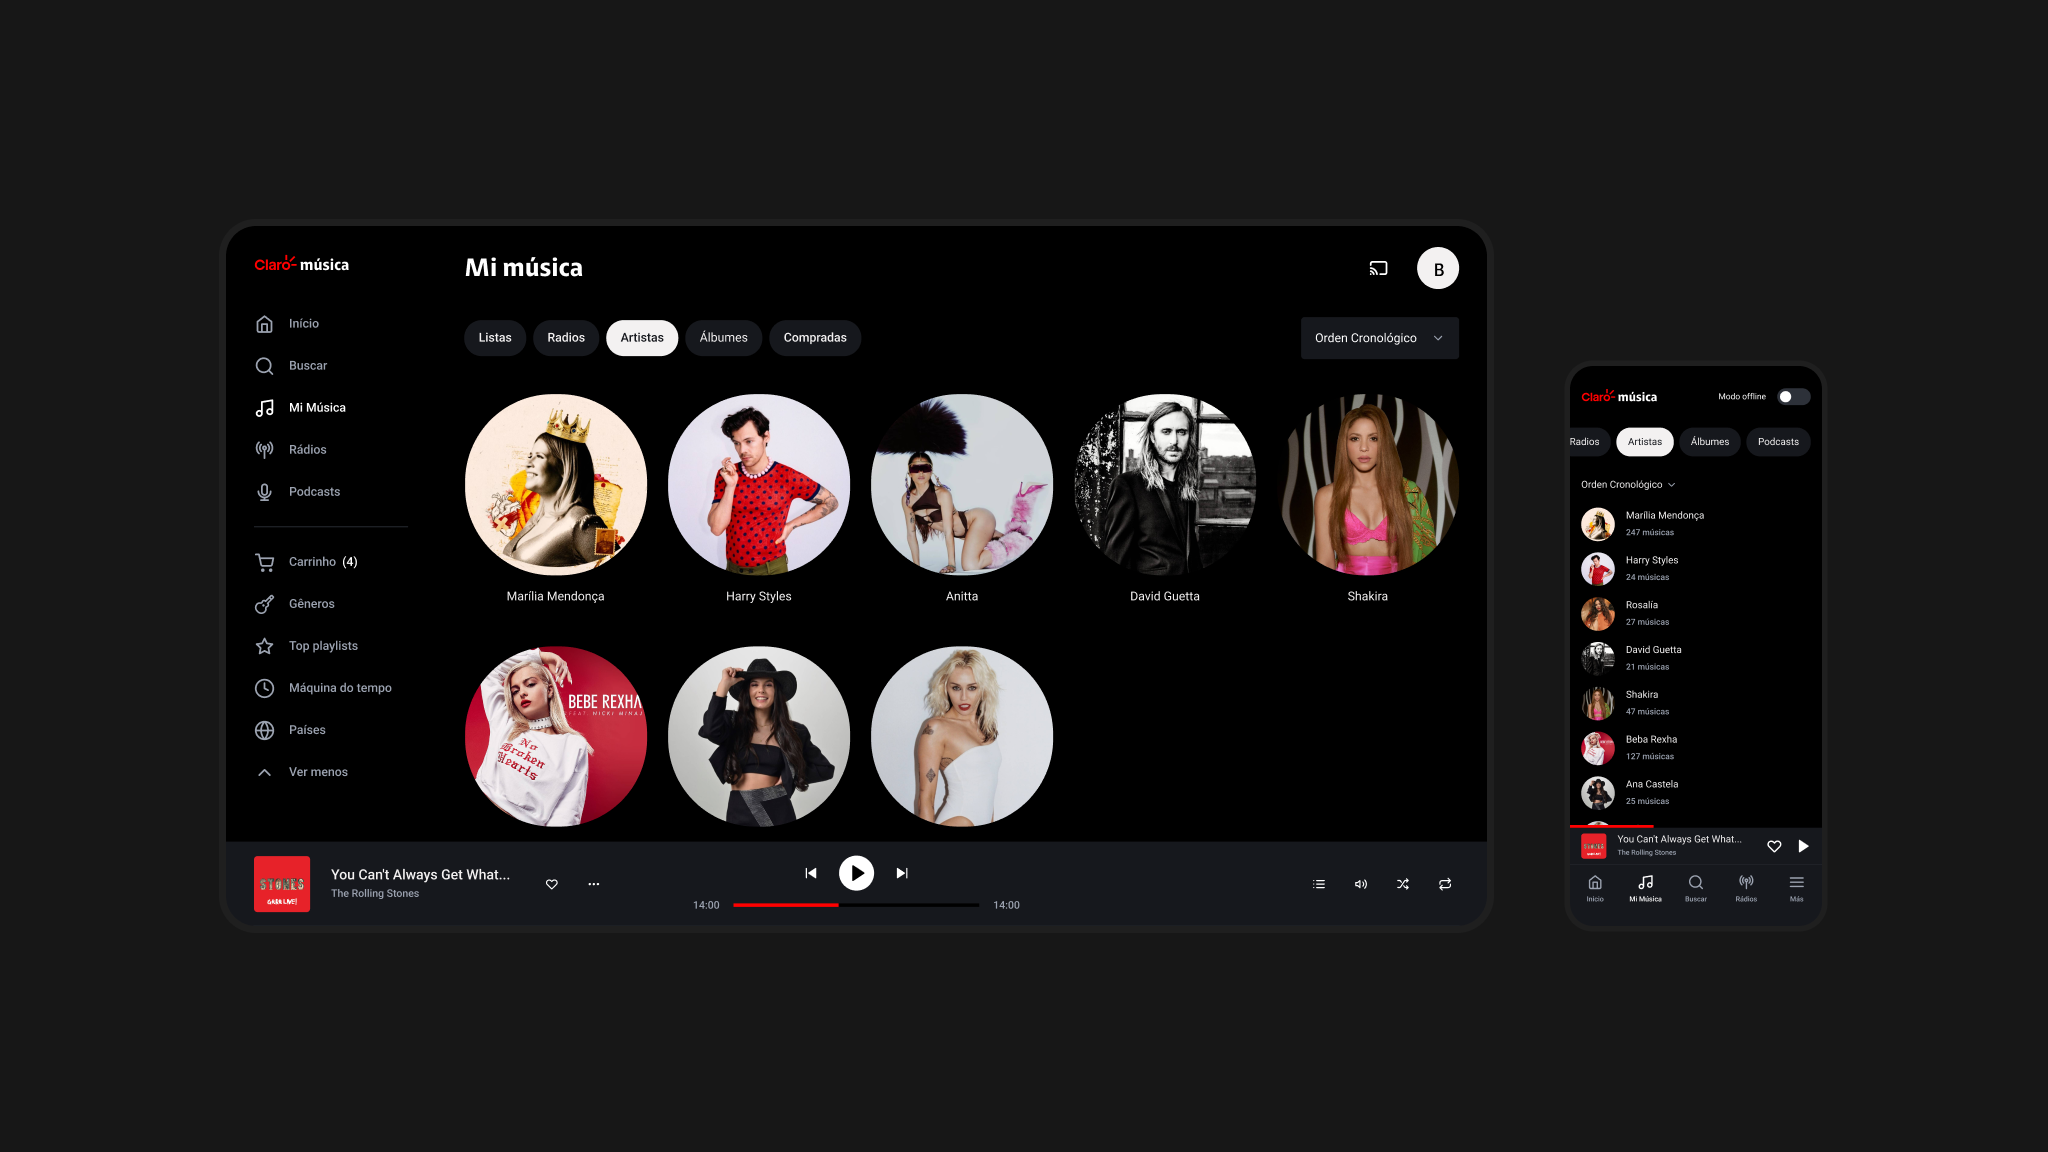The image size is (2048, 1152).
Task: Open the B profile avatar
Action: tap(1438, 268)
